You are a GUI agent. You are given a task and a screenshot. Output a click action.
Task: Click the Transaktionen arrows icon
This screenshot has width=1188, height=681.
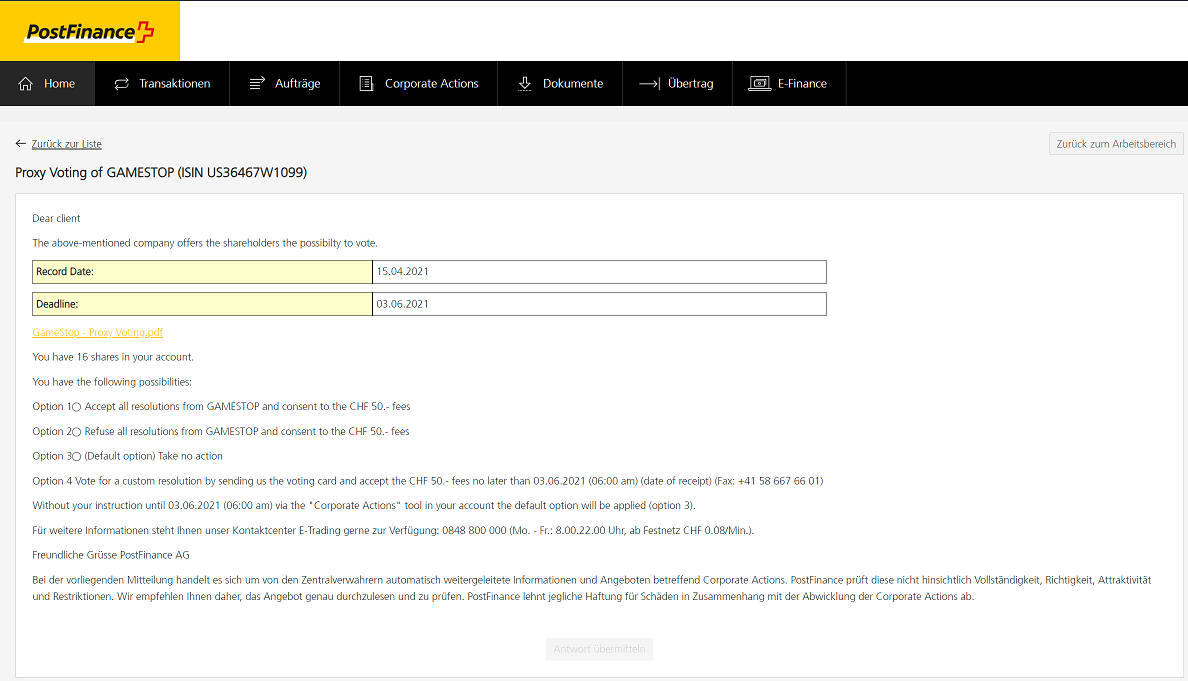point(121,83)
